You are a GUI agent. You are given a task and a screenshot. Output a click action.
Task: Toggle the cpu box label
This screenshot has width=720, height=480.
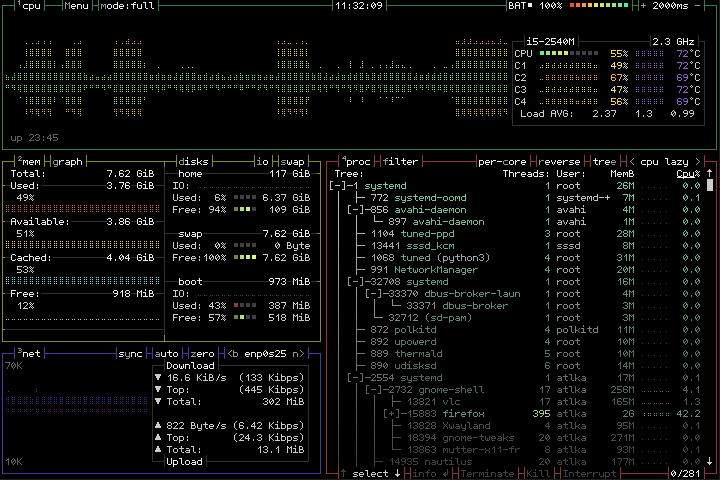[29, 6]
